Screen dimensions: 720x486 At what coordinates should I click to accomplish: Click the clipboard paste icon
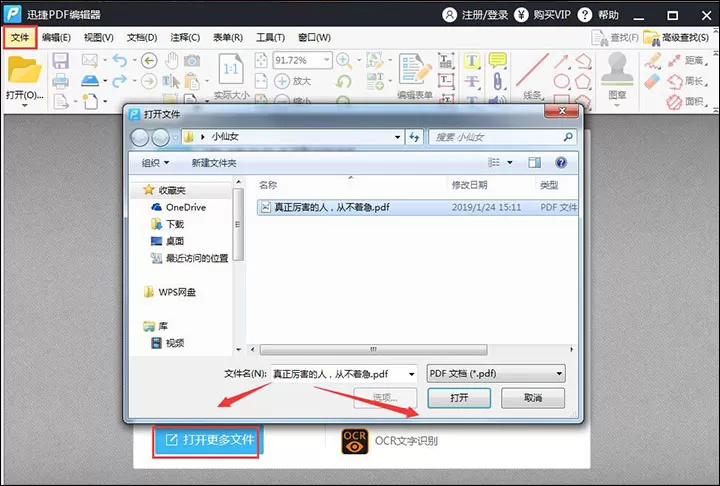[x=192, y=81]
